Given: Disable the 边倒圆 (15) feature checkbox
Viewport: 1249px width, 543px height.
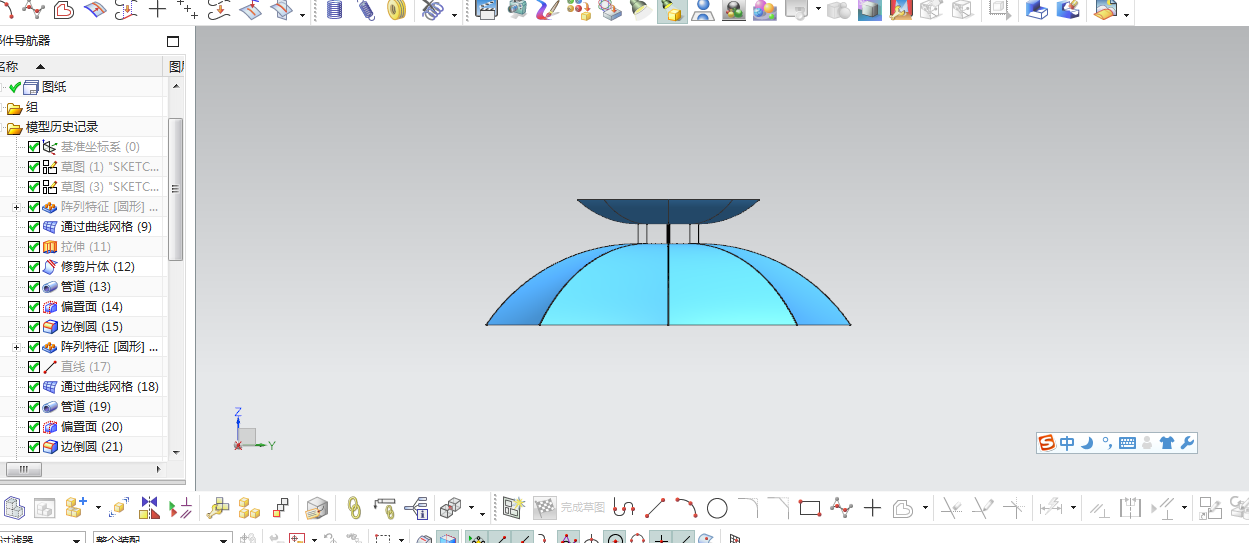Looking at the screenshot, I should 34,327.
